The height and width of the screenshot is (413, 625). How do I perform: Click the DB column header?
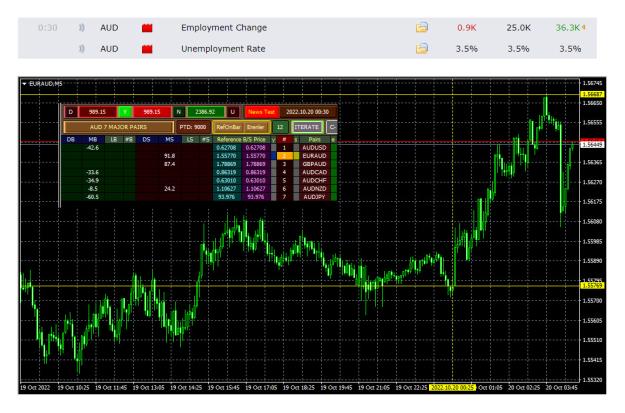[x=71, y=140]
